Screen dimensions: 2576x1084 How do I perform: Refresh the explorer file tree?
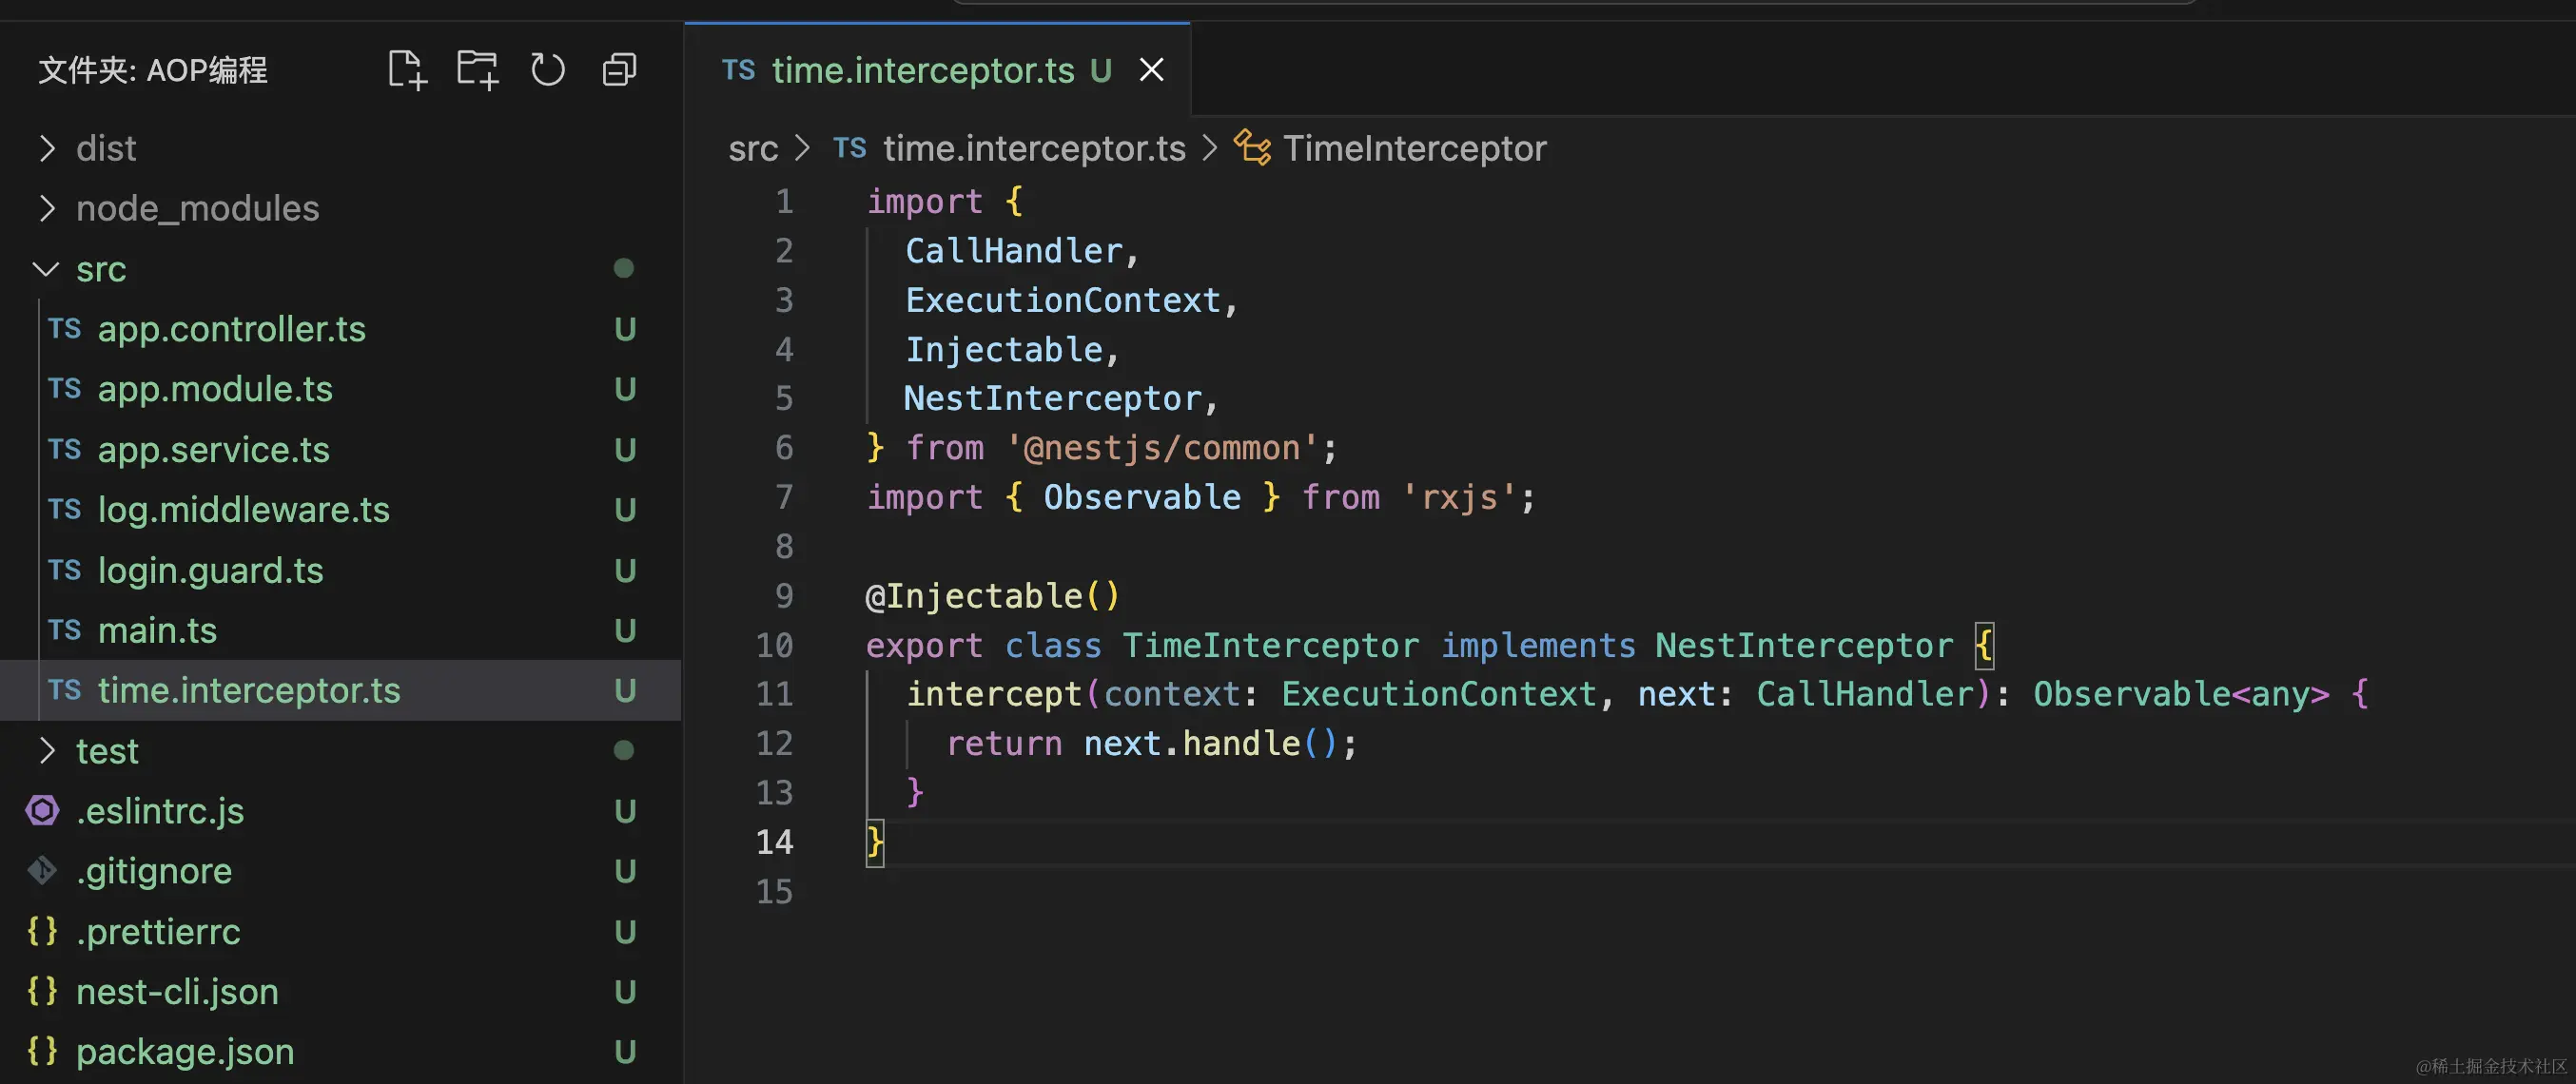(547, 70)
